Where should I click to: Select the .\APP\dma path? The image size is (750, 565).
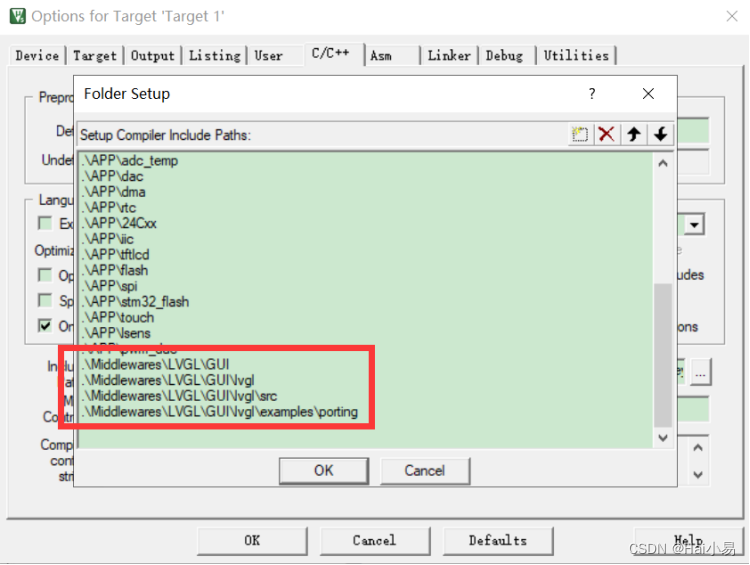click(x=113, y=192)
